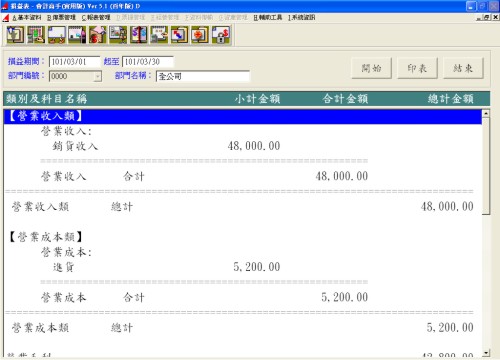
Task: Select the highlighted 營業收入類 row
Action: click(x=243, y=116)
